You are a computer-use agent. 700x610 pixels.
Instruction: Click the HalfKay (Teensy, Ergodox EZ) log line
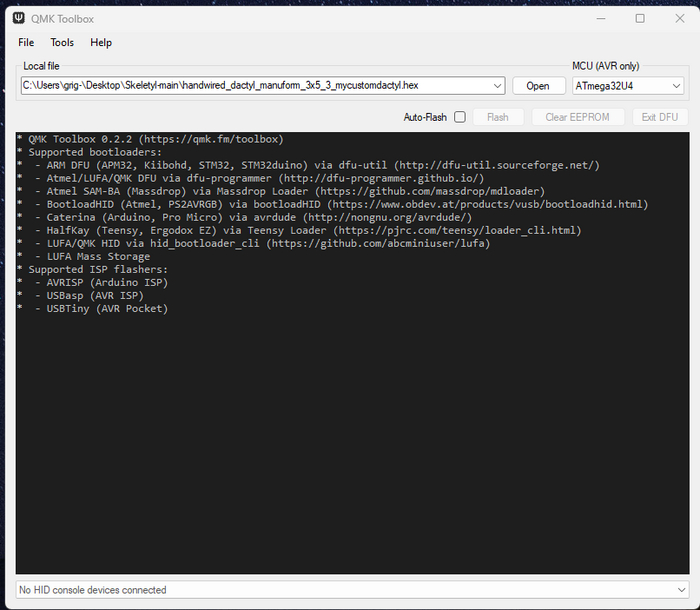click(300, 230)
